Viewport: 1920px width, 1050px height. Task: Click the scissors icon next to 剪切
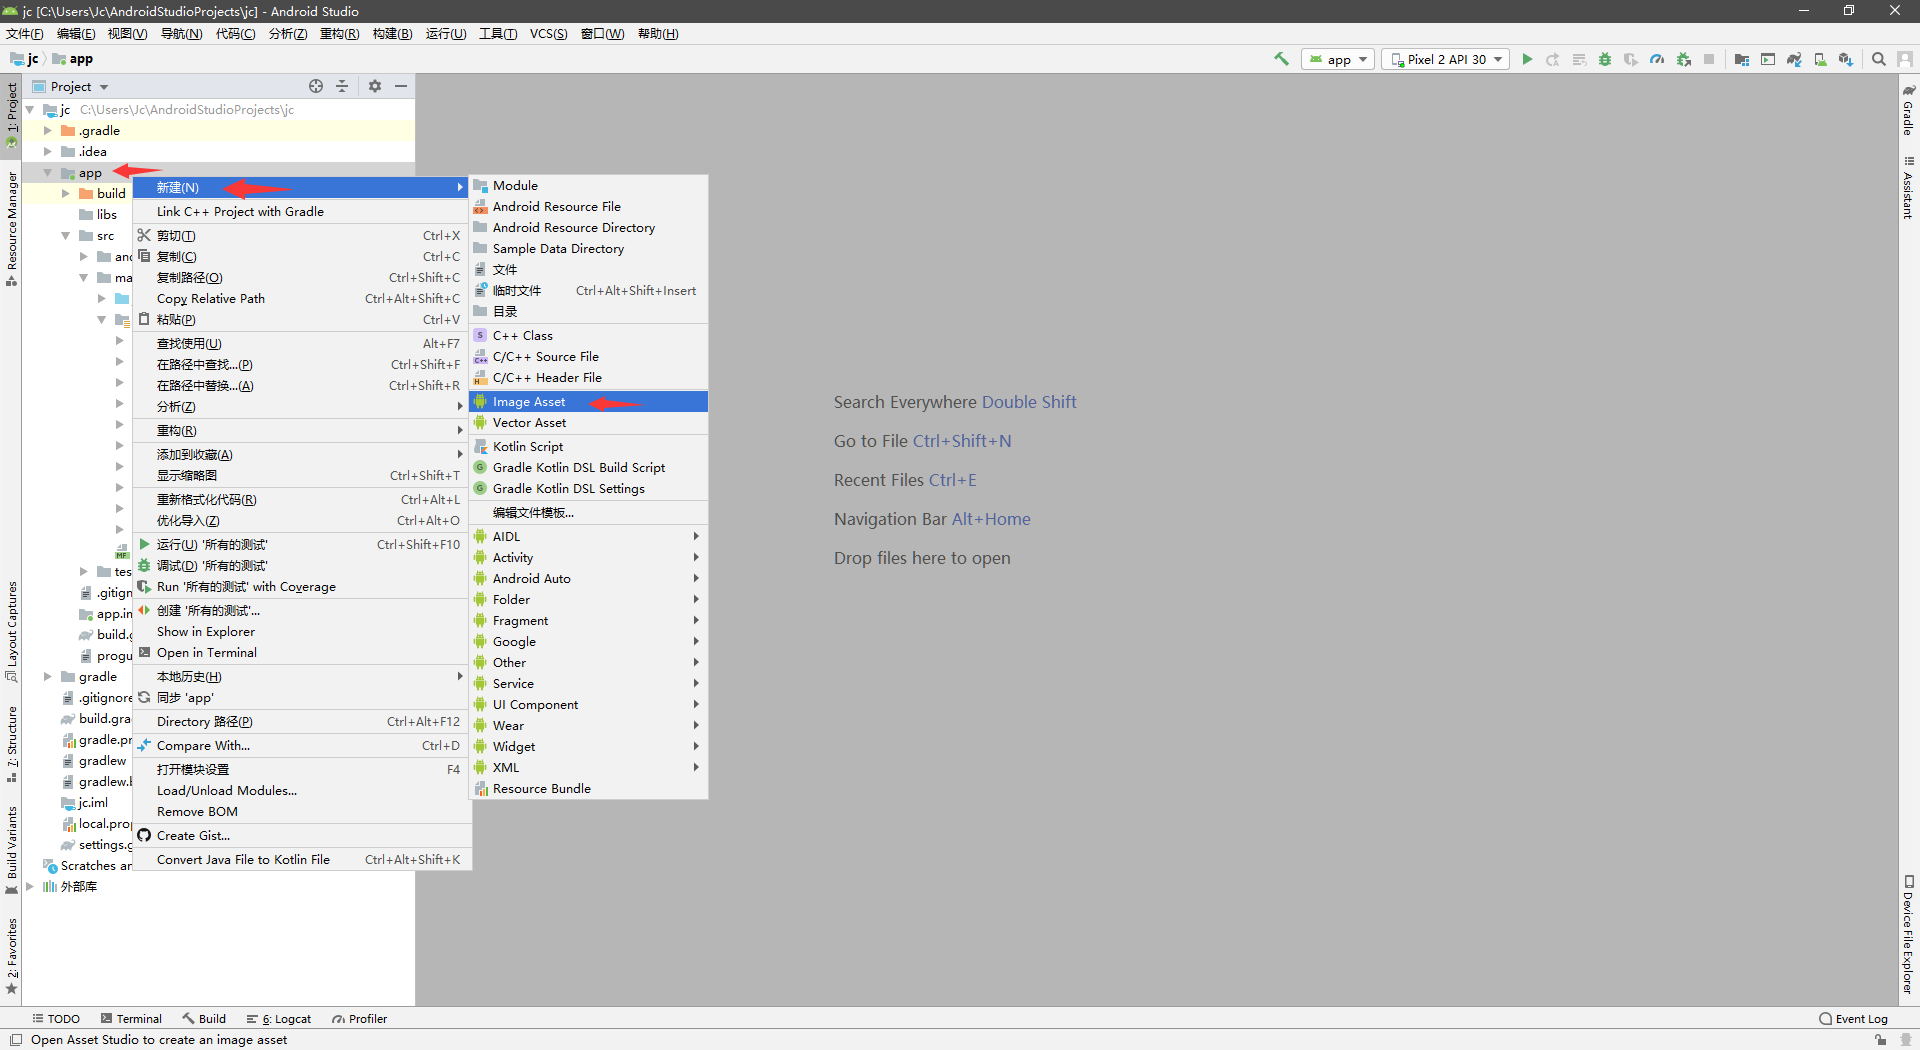point(145,235)
